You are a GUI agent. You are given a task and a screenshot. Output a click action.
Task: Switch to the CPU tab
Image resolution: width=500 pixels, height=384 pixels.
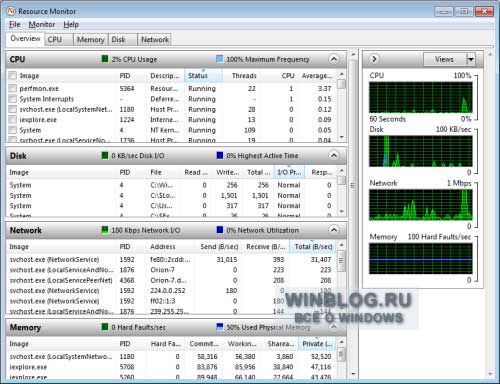(59, 39)
